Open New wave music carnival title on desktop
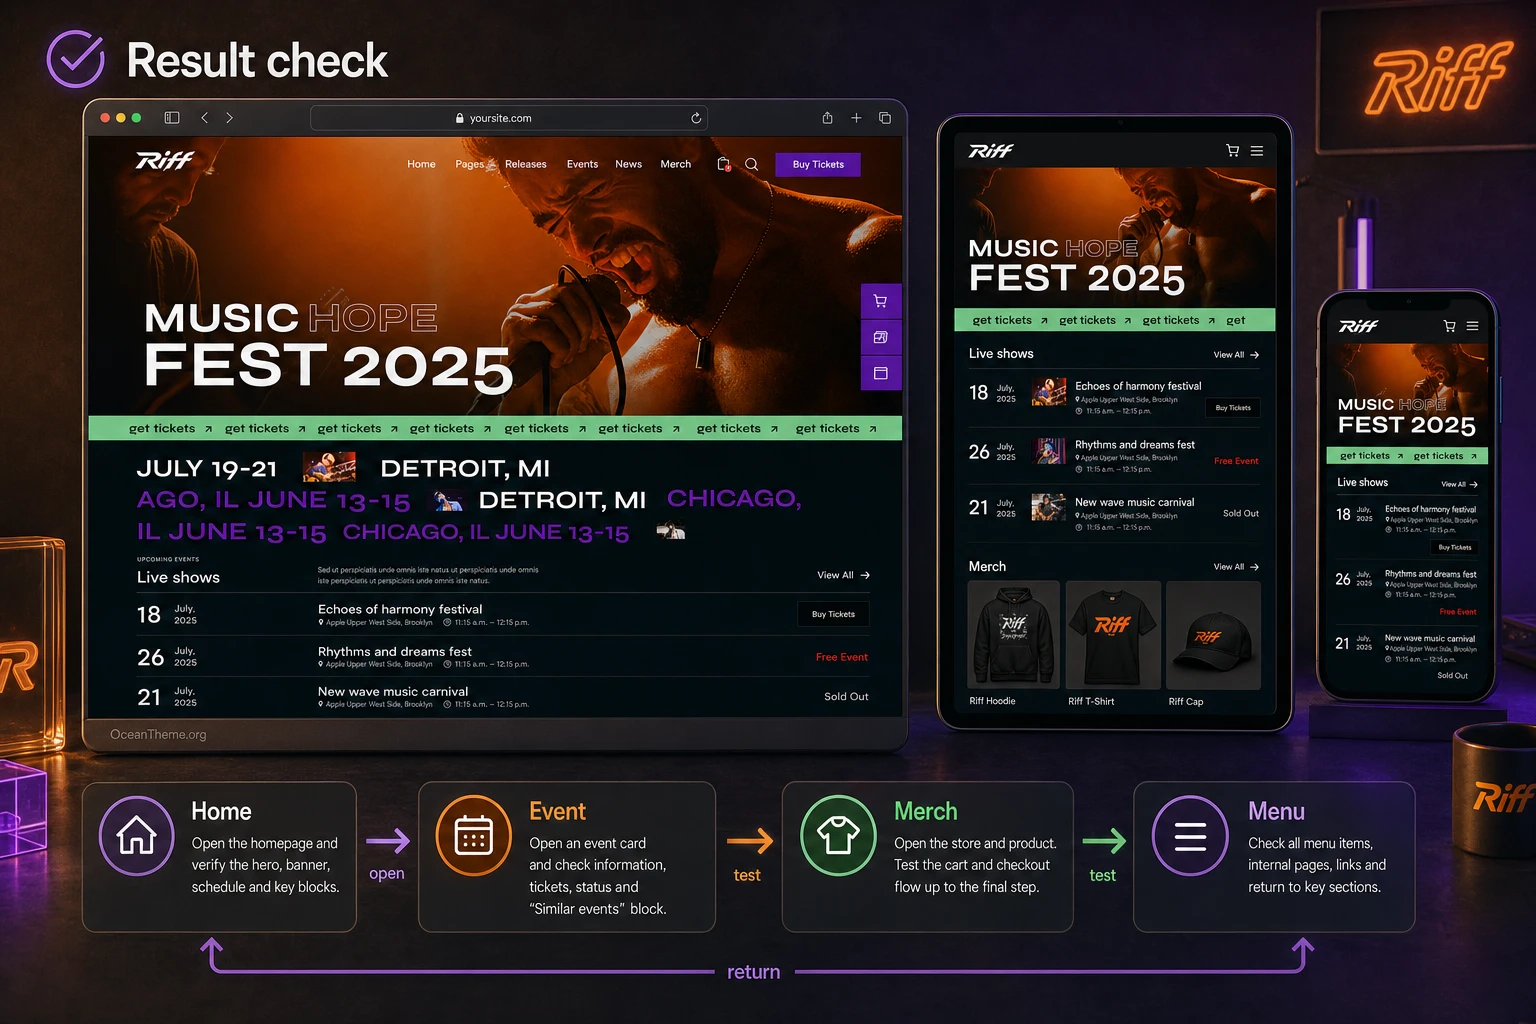 coord(393,691)
